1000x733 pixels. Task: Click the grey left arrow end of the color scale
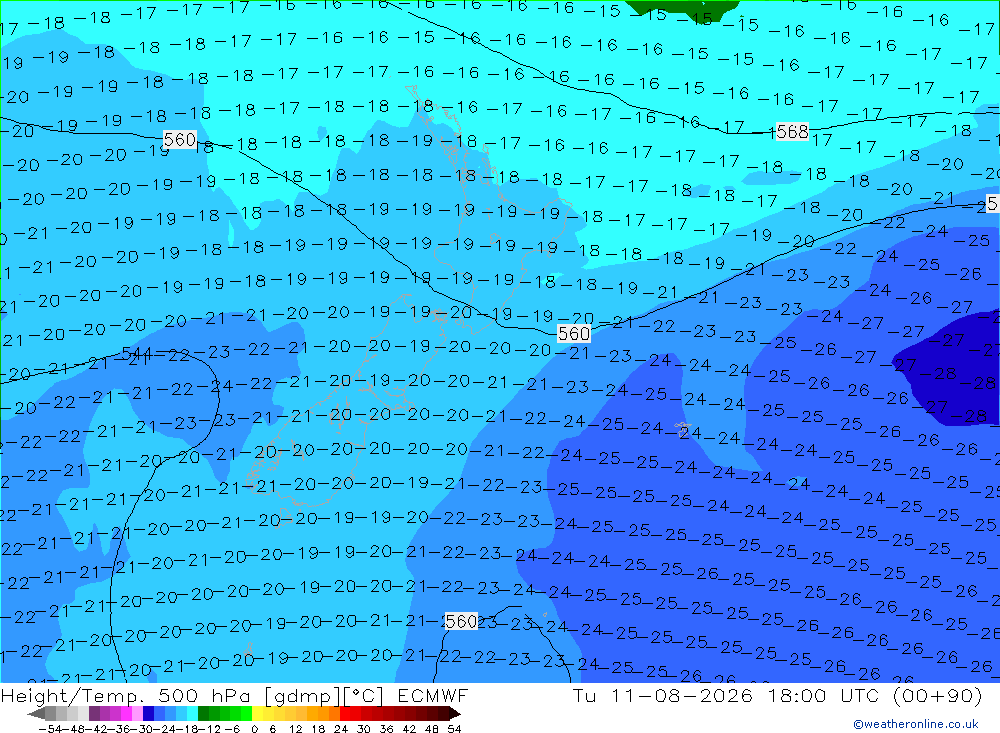[x=37, y=713]
